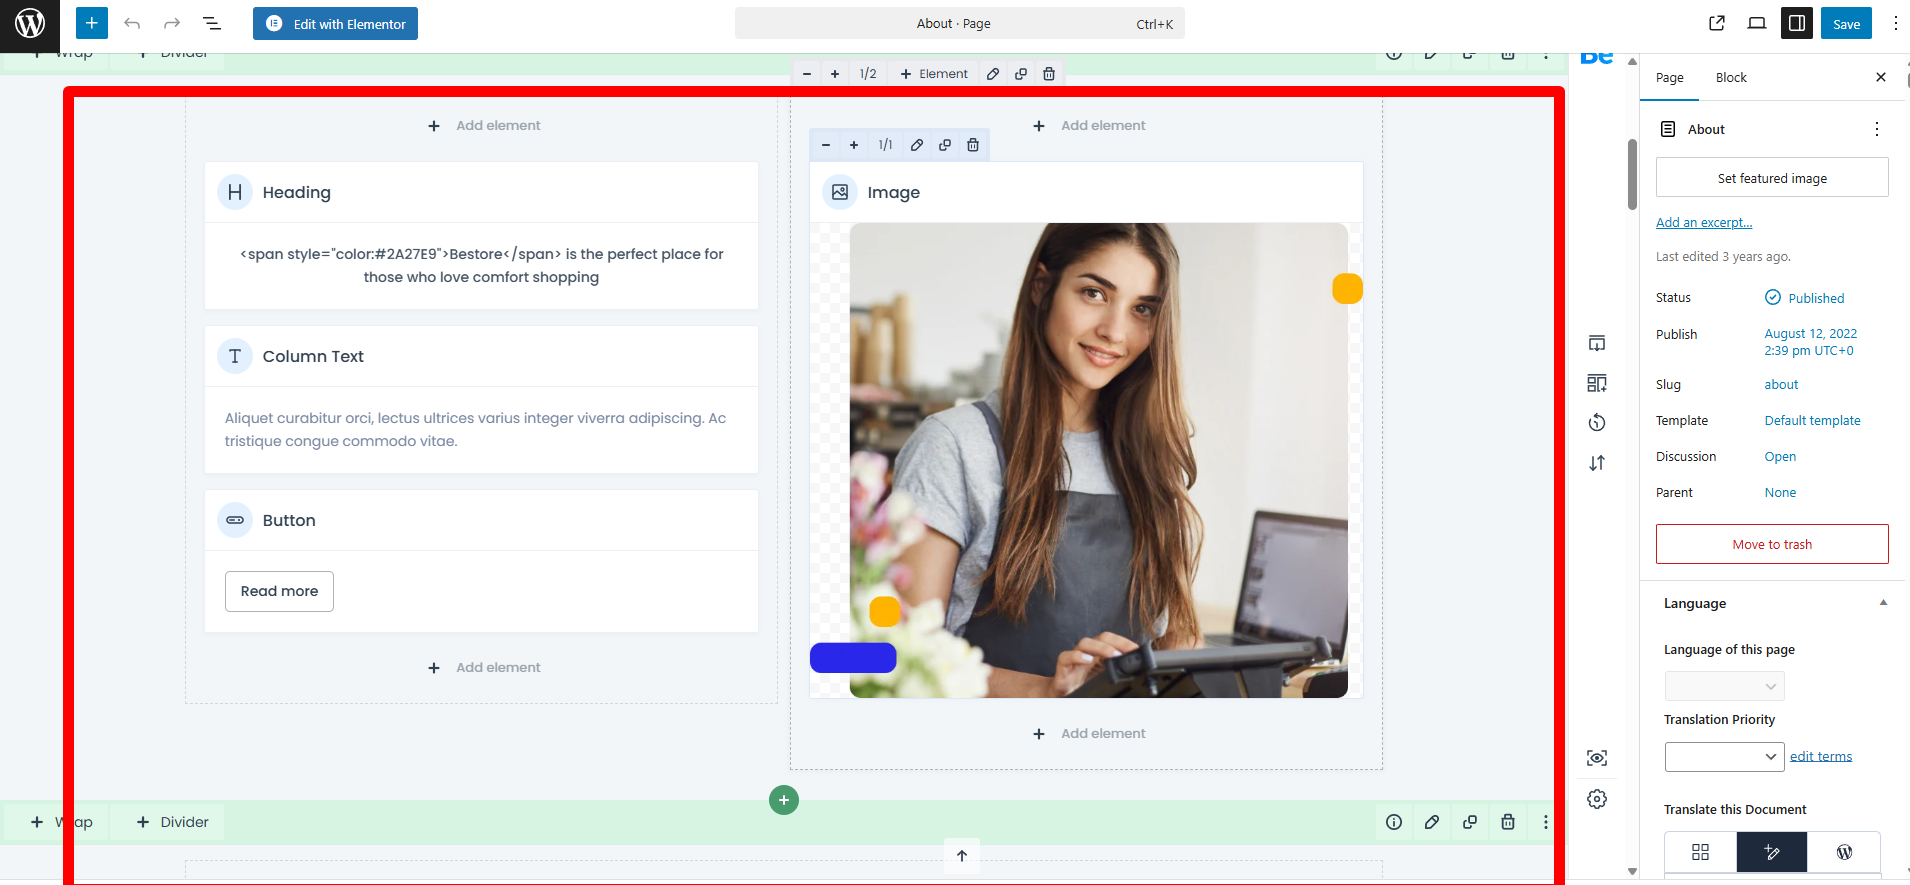
Task: Clone the wrap using the 1/2 toolbar copy icon
Action: [1021, 74]
